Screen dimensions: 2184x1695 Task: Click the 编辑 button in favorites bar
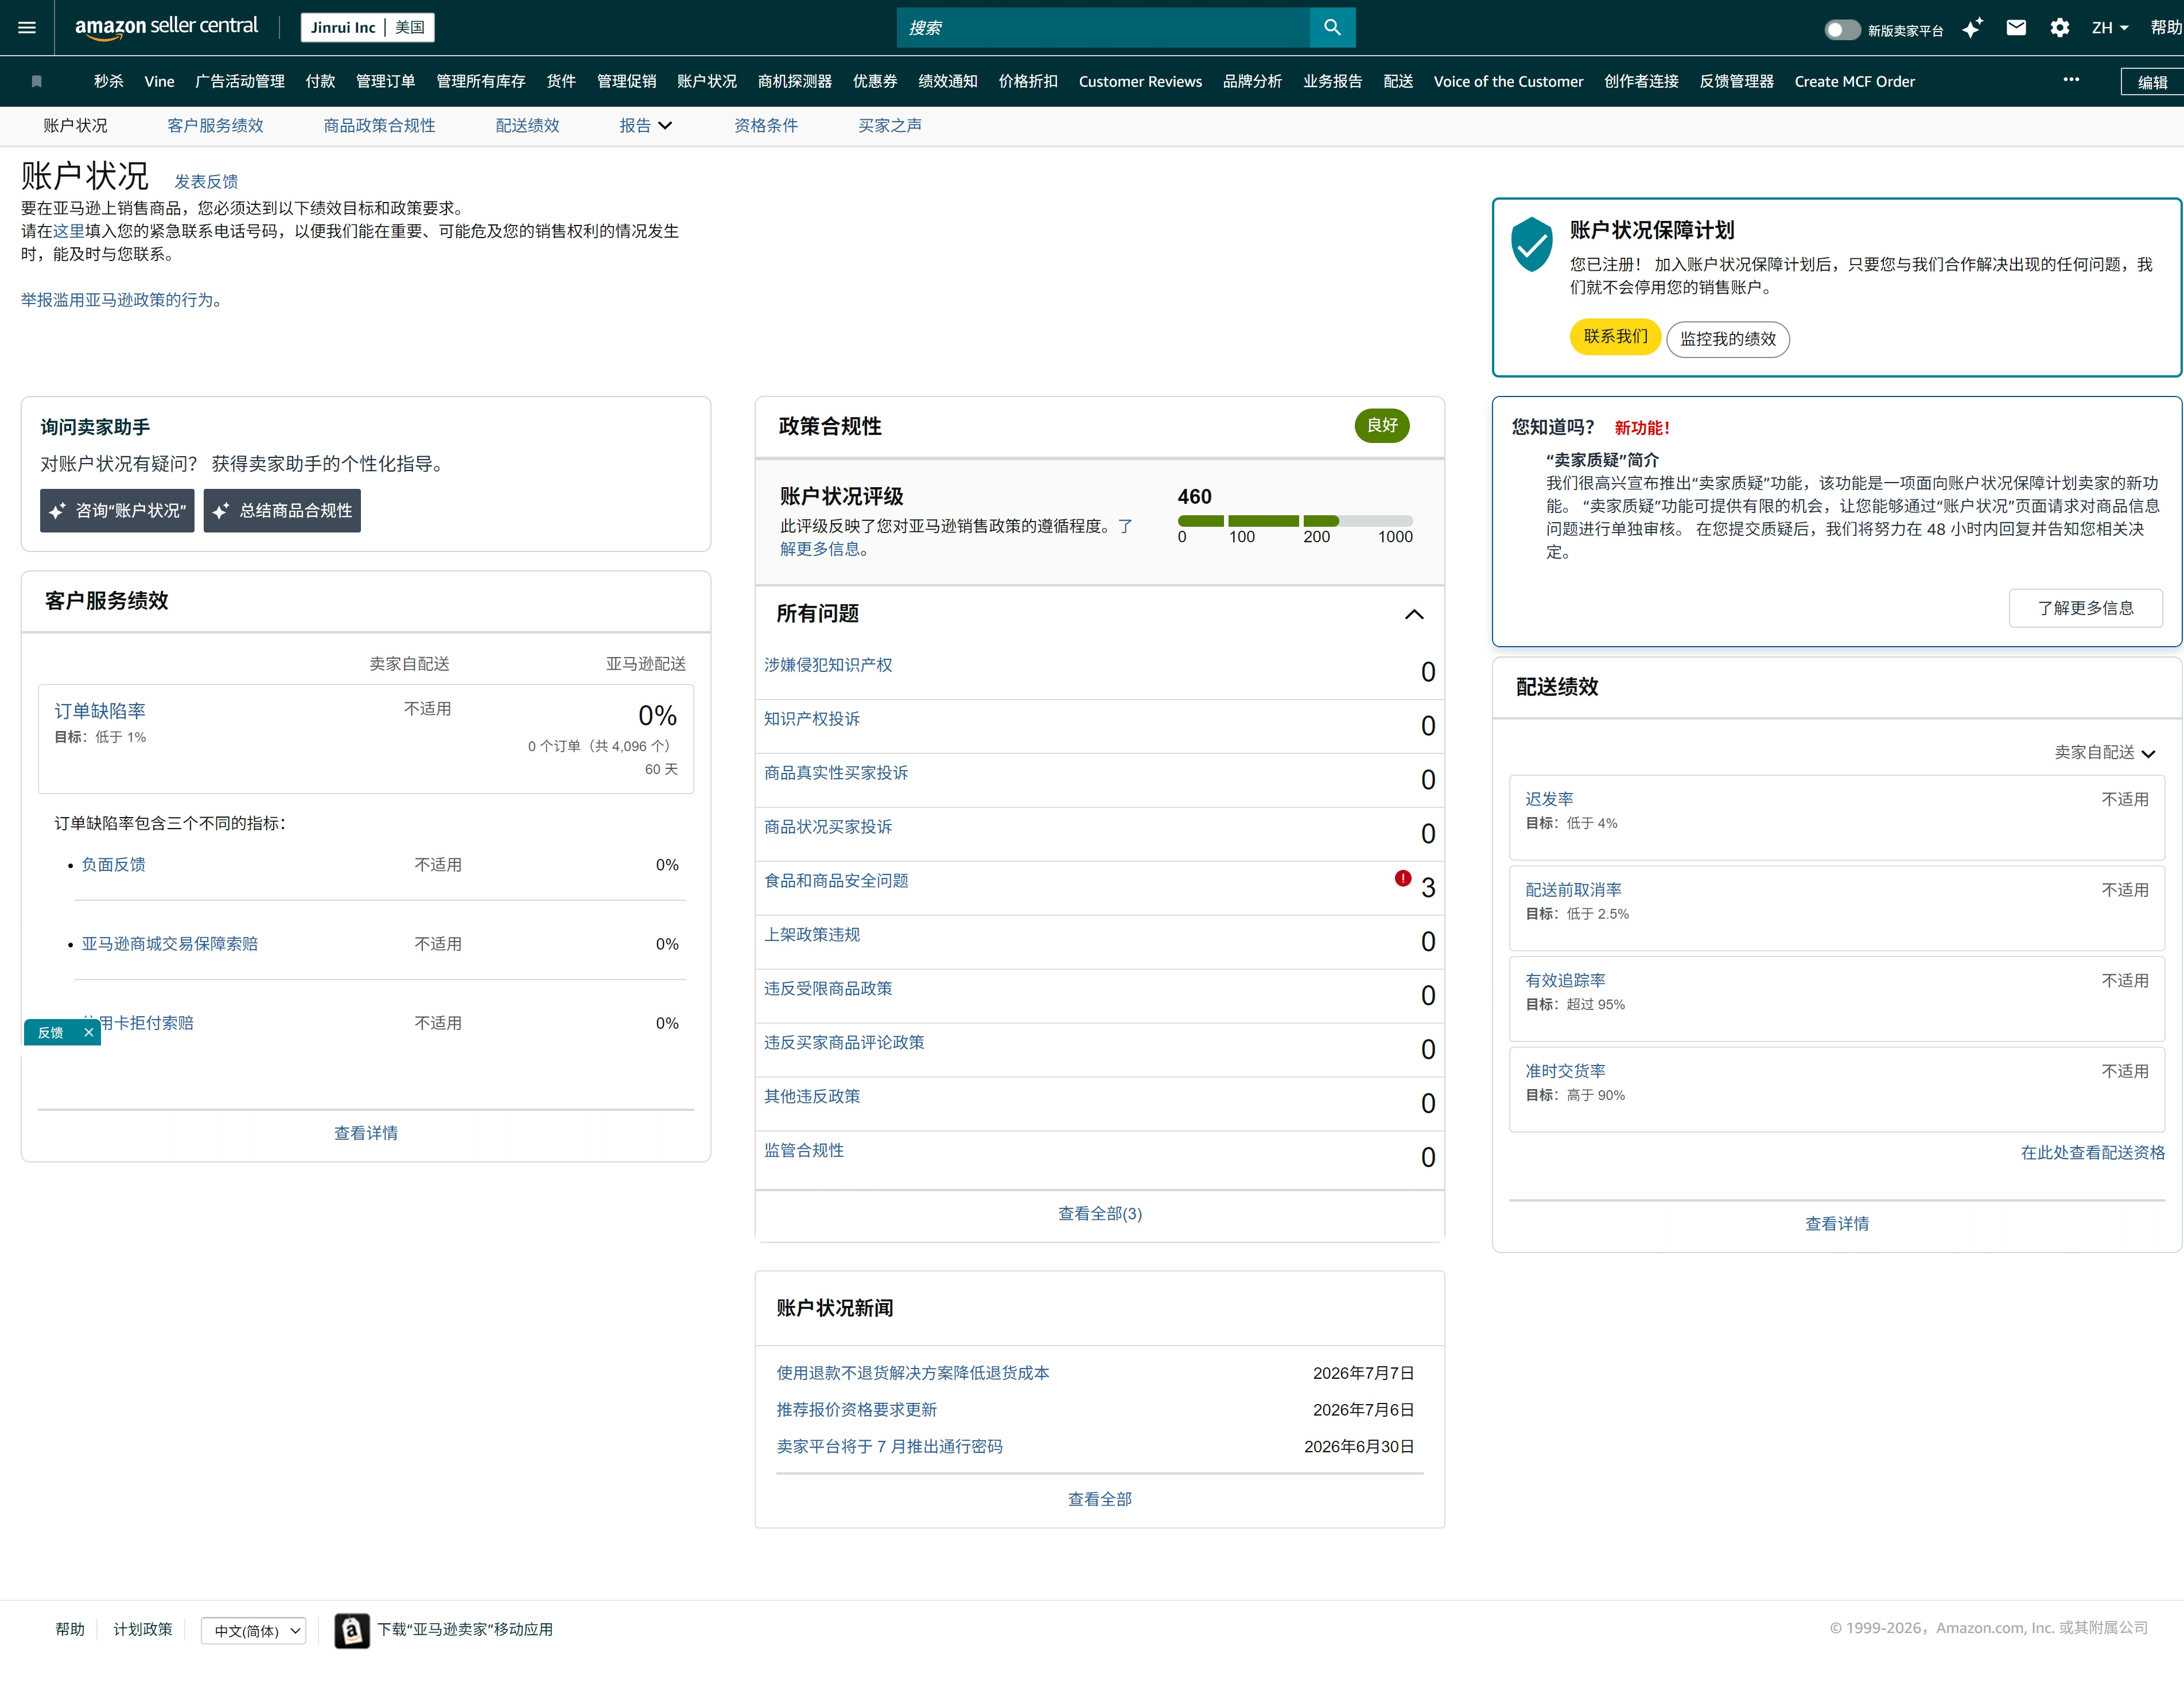(2152, 82)
